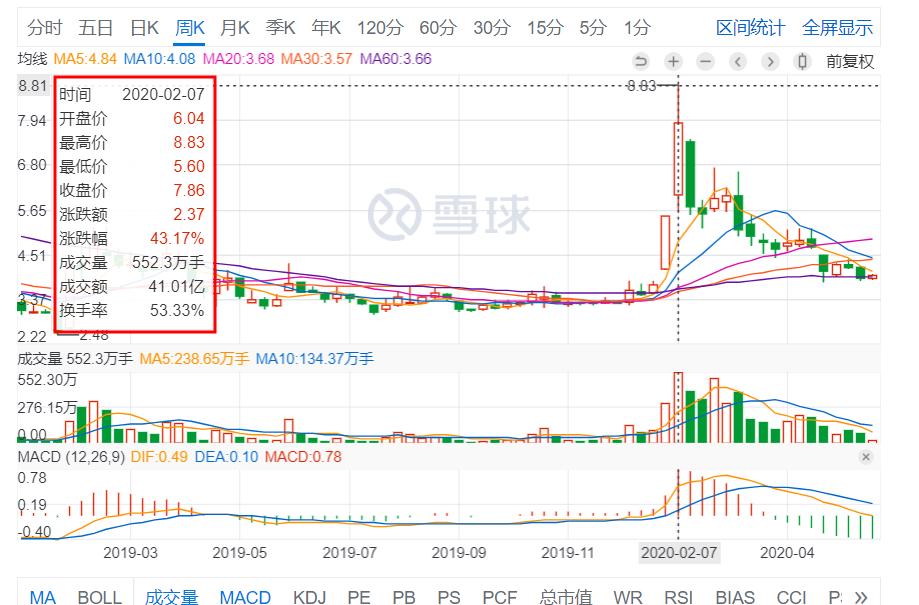
Task: Close the MACD indicator with its X icon
Action: point(866,456)
